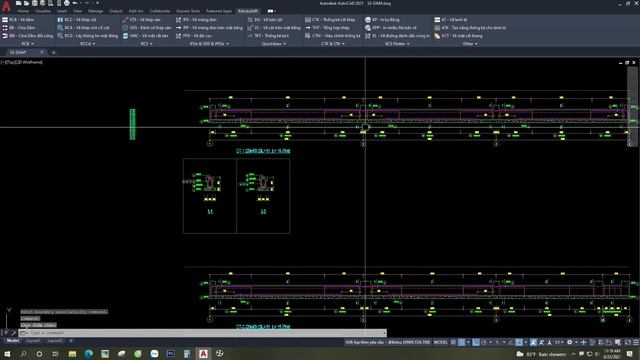Select the TKT Thống kê text tool
Image resolution: width=640 pixels, height=360 pixels.
pyautogui.click(x=268, y=36)
